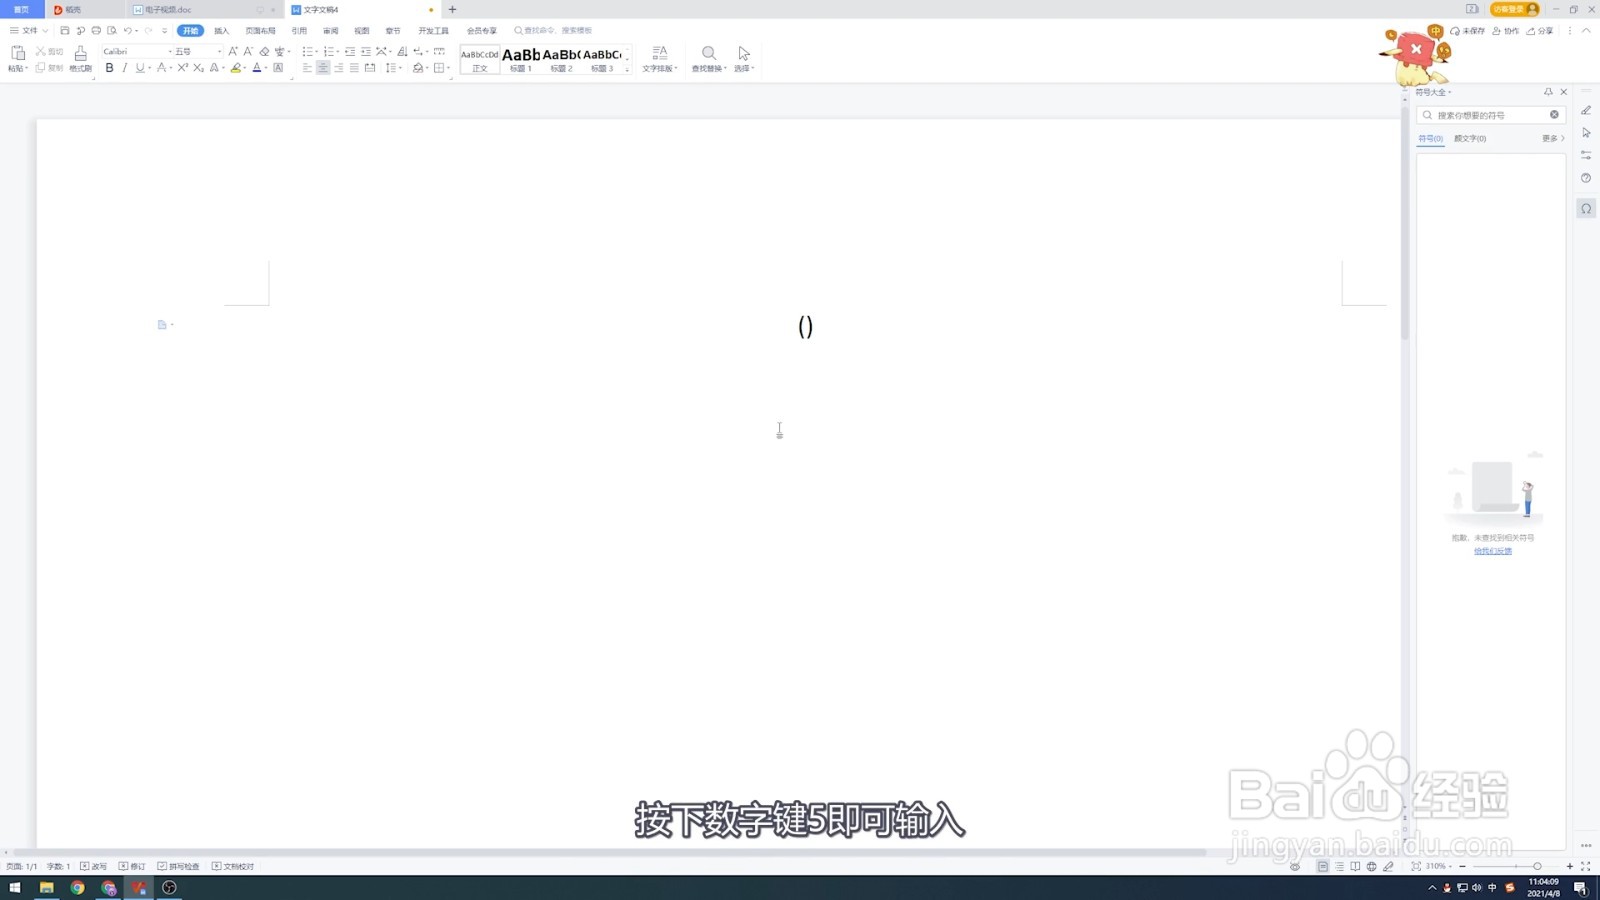Viewport: 1600px width, 900px height.
Task: Click the pen/edit icon in right sidebar
Action: (1586, 110)
